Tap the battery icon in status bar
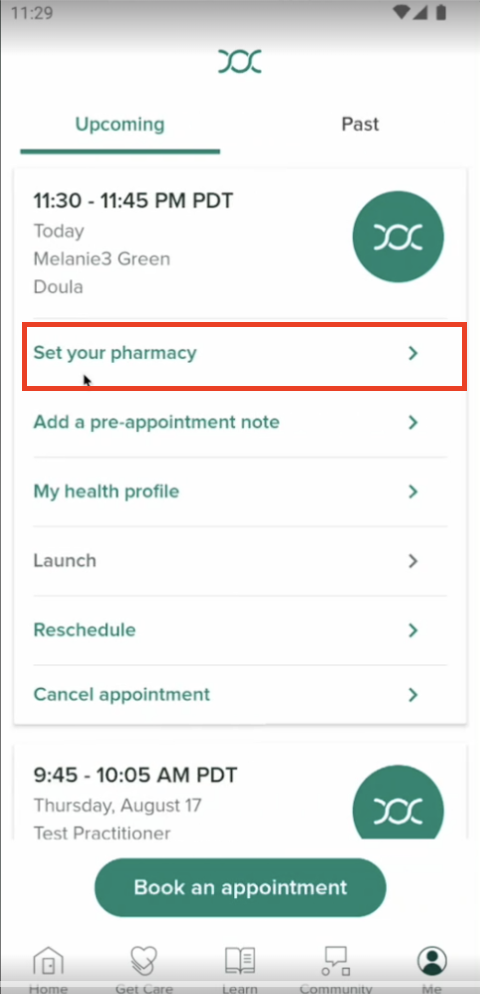This screenshot has width=480, height=994. [442, 12]
